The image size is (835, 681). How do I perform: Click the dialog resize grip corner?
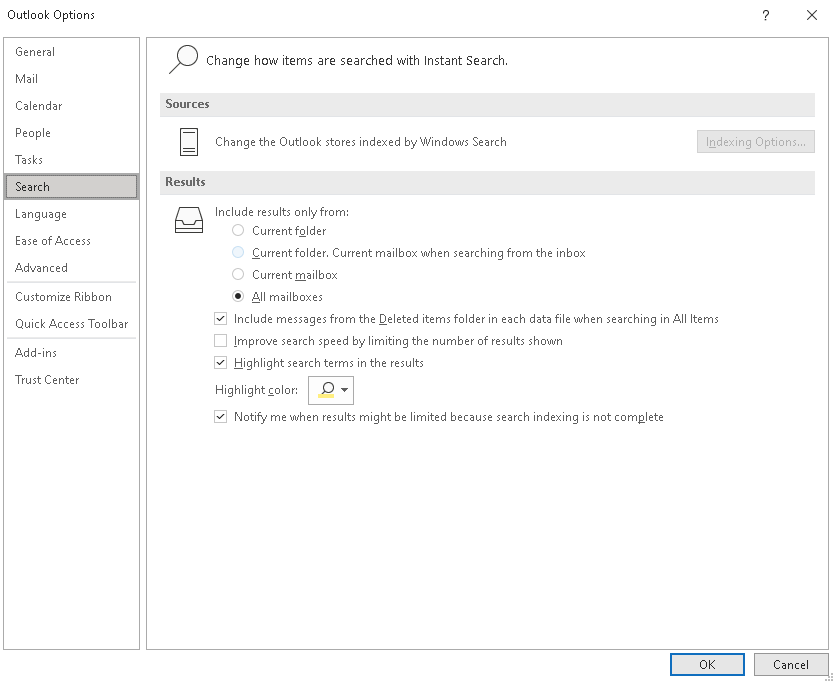pyautogui.click(x=829, y=676)
